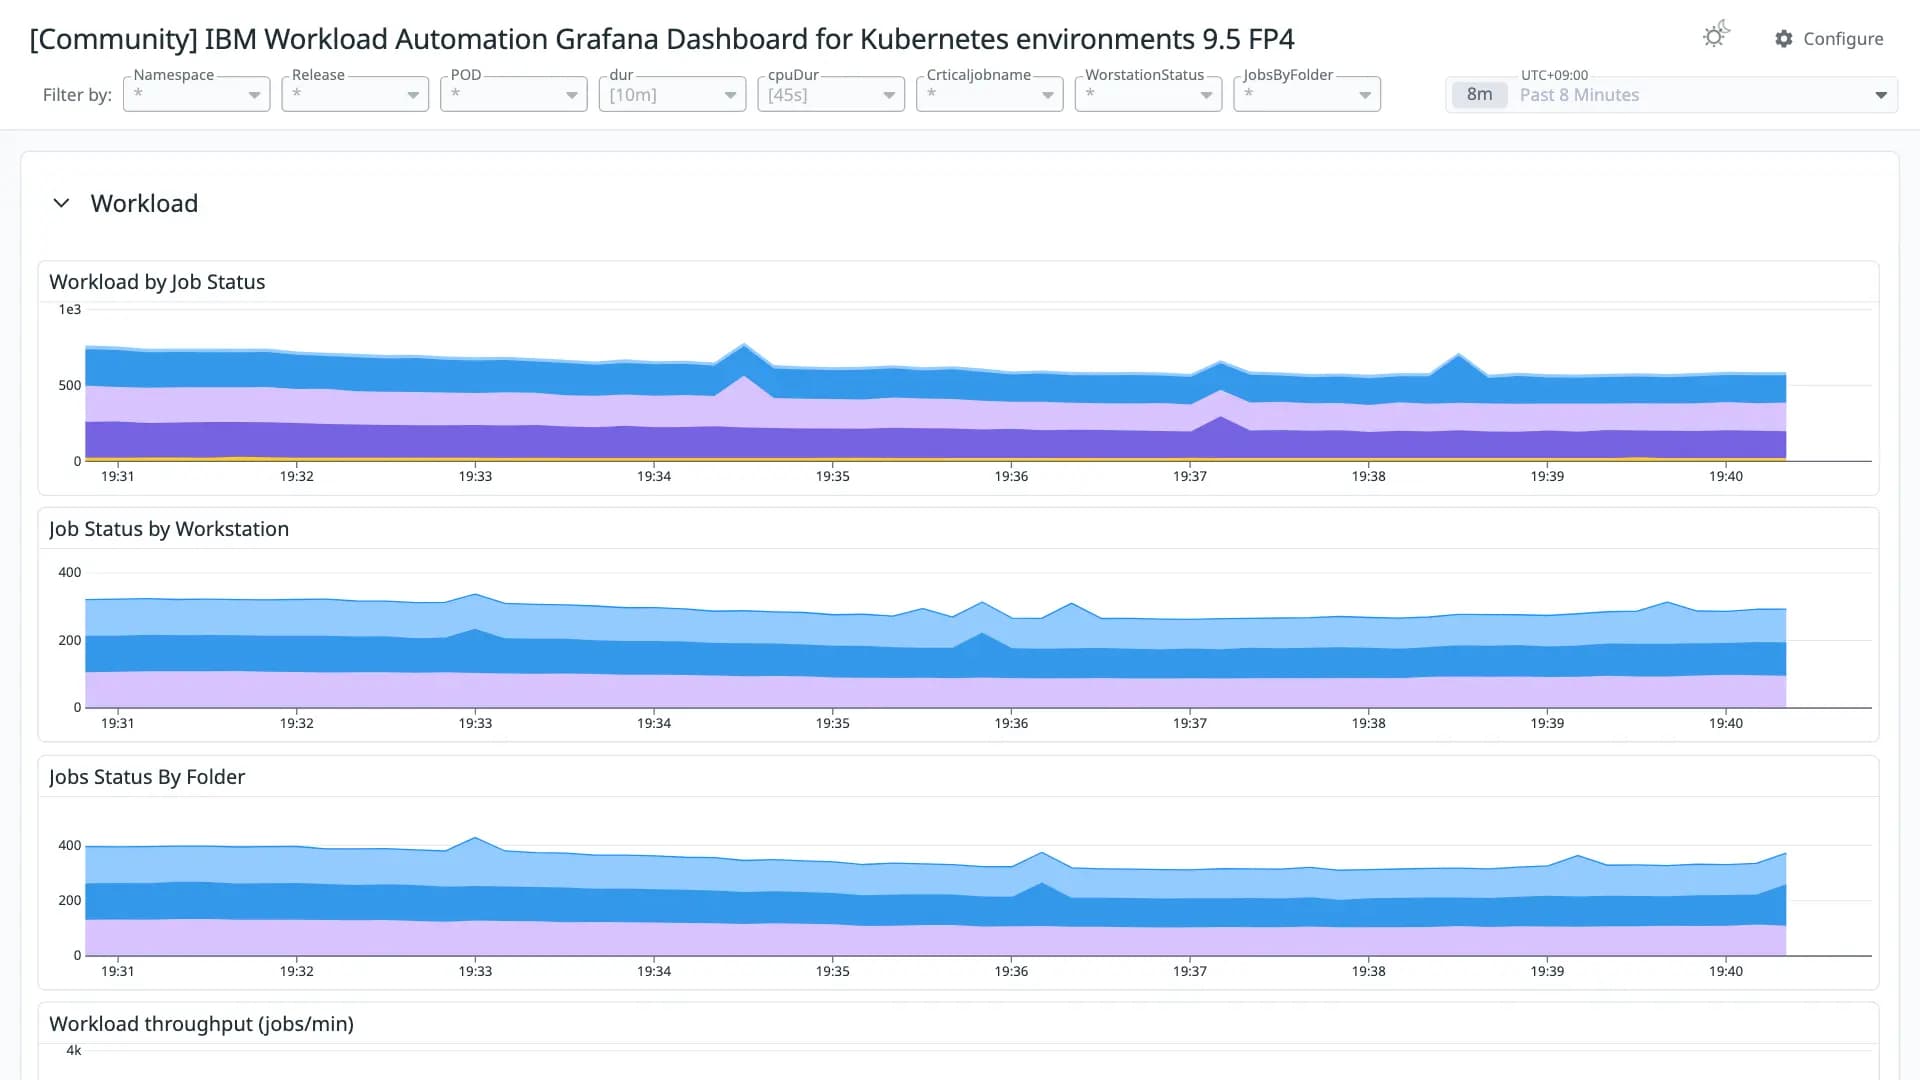Click the Jobs Status By Folder panel title

pos(147,777)
